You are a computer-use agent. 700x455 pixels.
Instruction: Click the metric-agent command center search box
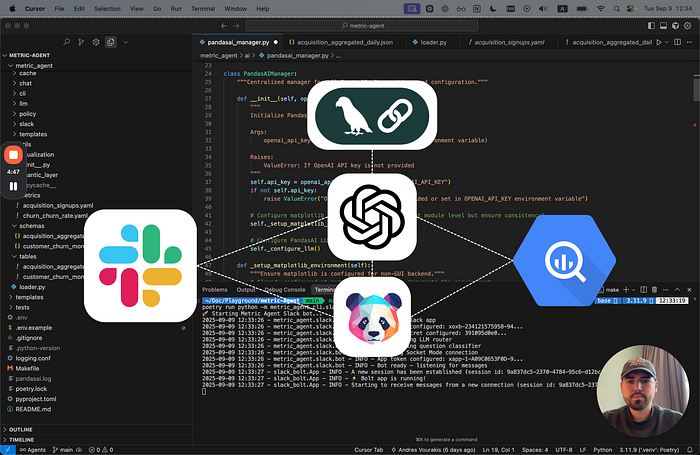click(x=362, y=26)
